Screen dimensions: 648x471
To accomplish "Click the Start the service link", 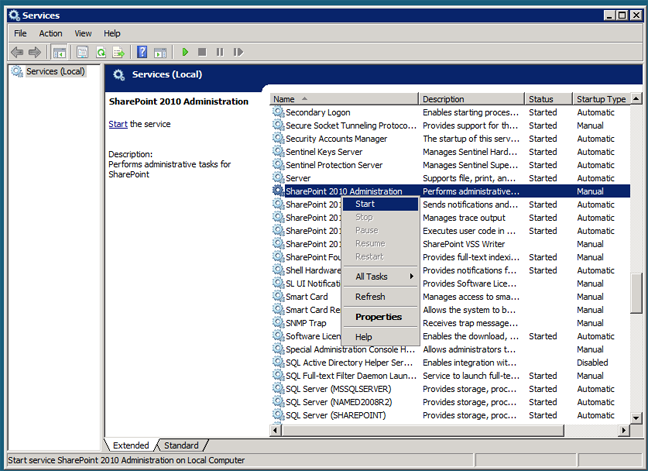I will click(118, 124).
